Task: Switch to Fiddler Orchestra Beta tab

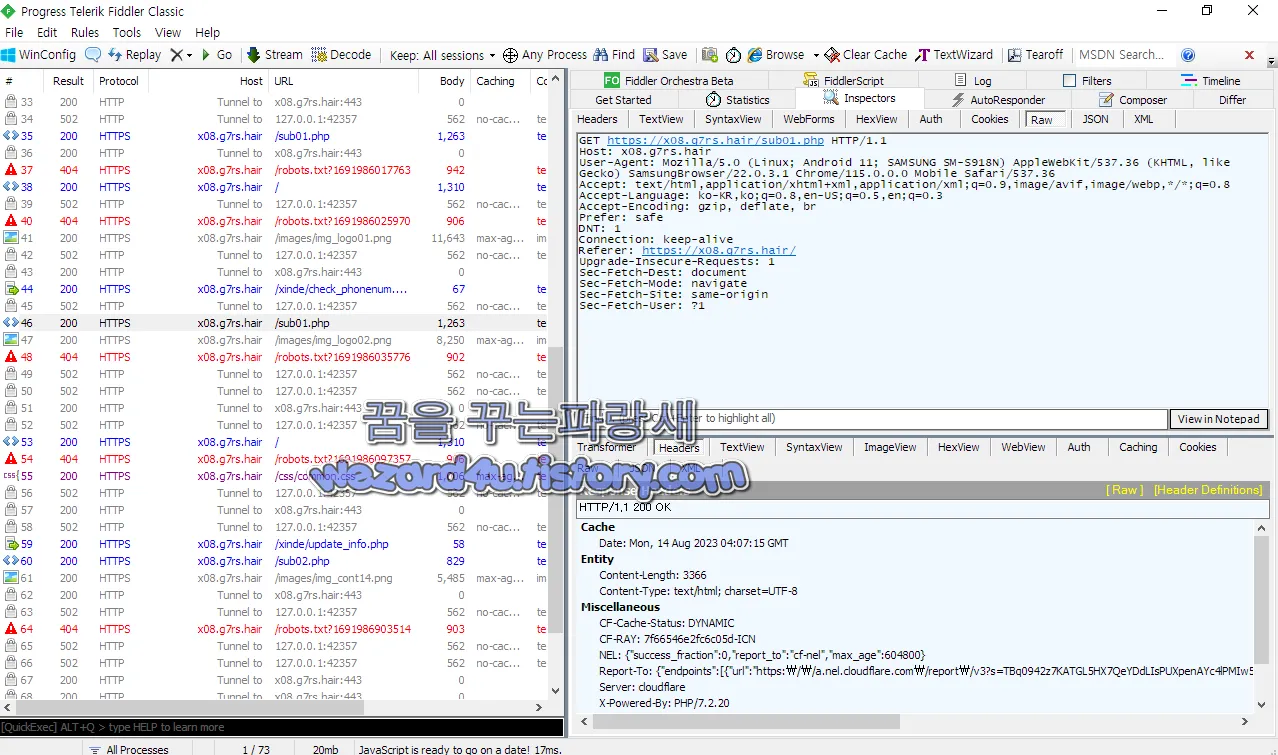Action: 668,81
